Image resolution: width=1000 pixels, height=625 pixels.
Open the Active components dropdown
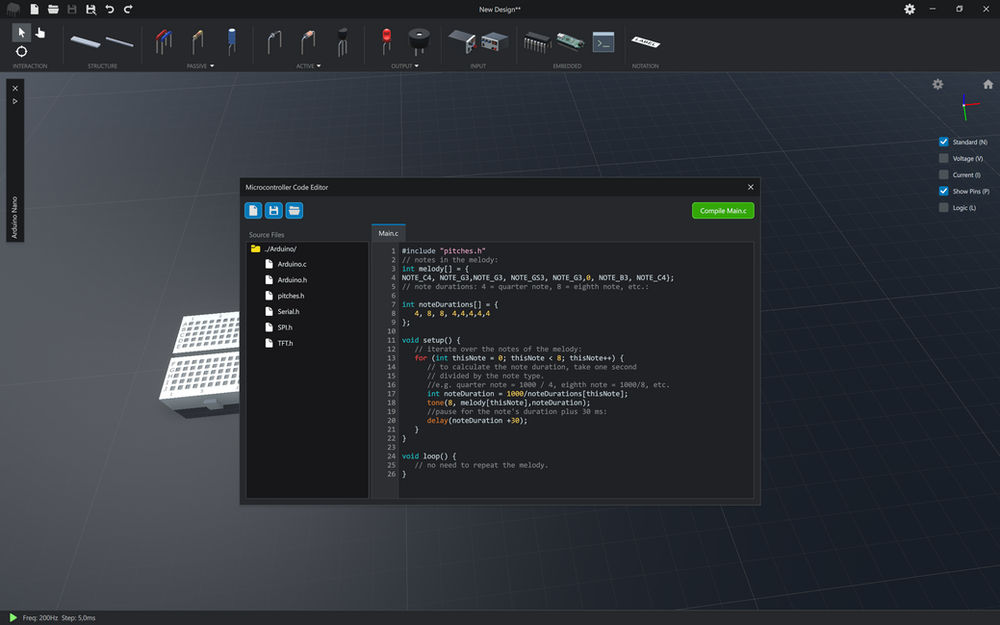click(318, 64)
